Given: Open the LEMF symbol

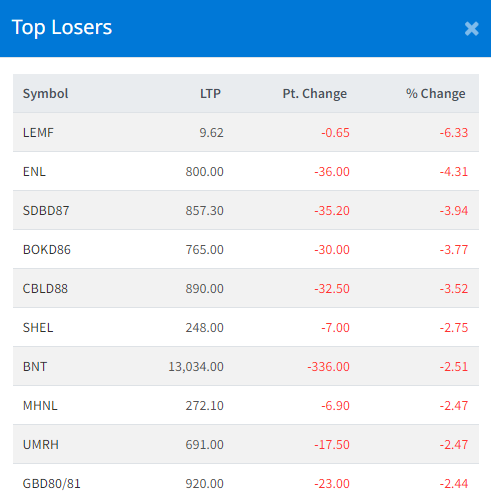Looking at the screenshot, I should click(x=38, y=133).
